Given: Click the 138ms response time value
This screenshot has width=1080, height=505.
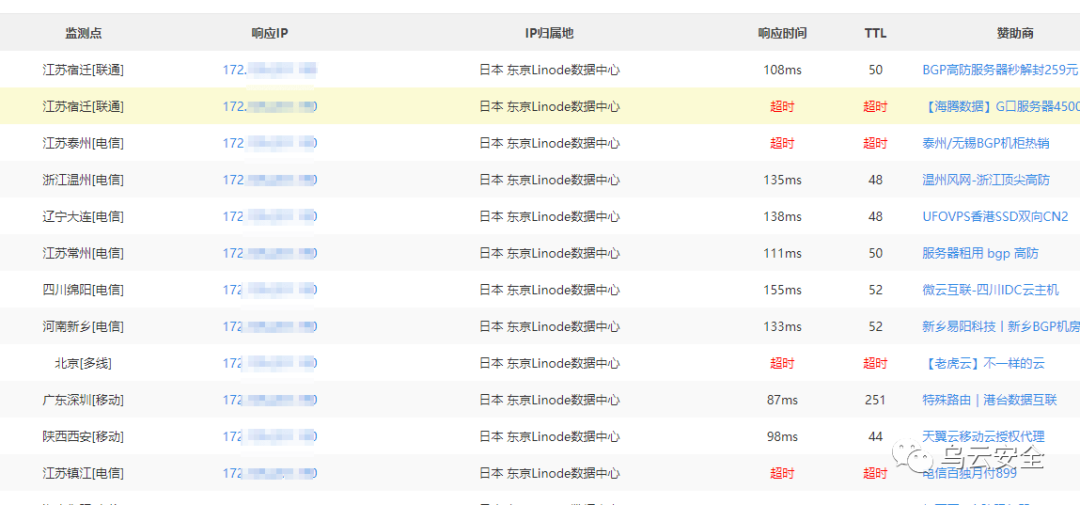Looking at the screenshot, I should pyautogui.click(x=782, y=216).
